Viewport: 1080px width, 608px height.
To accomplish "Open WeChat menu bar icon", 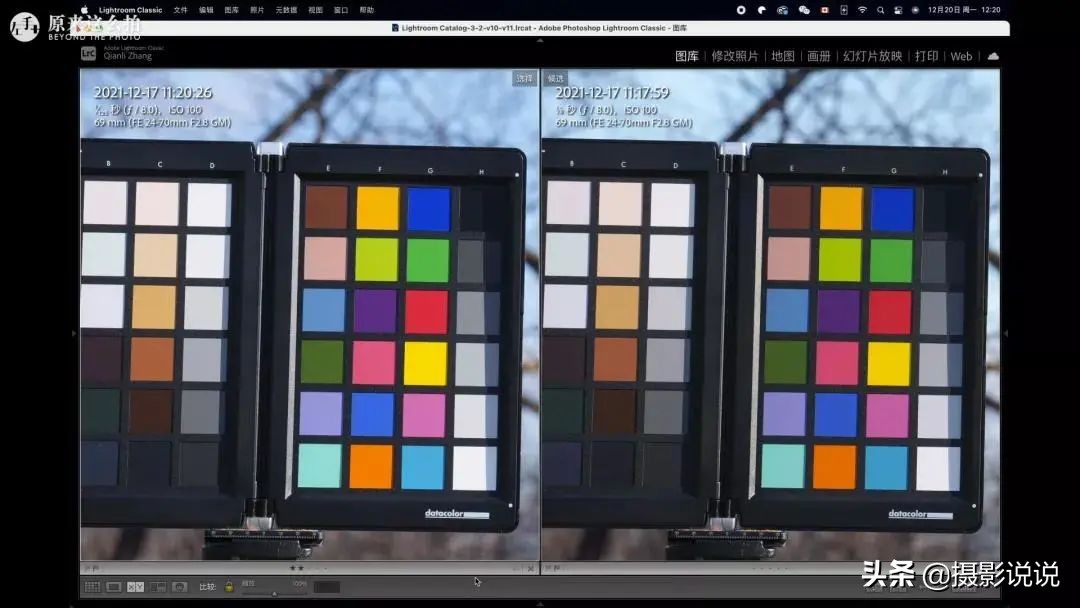I will (804, 10).
